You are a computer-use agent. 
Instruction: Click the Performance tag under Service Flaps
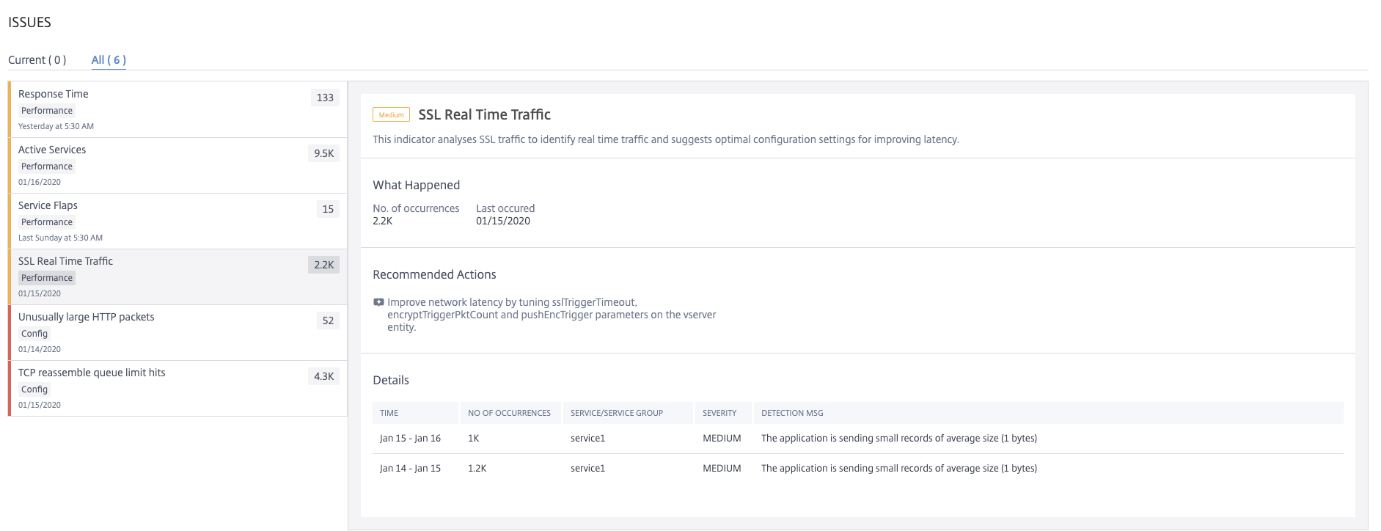(x=47, y=223)
